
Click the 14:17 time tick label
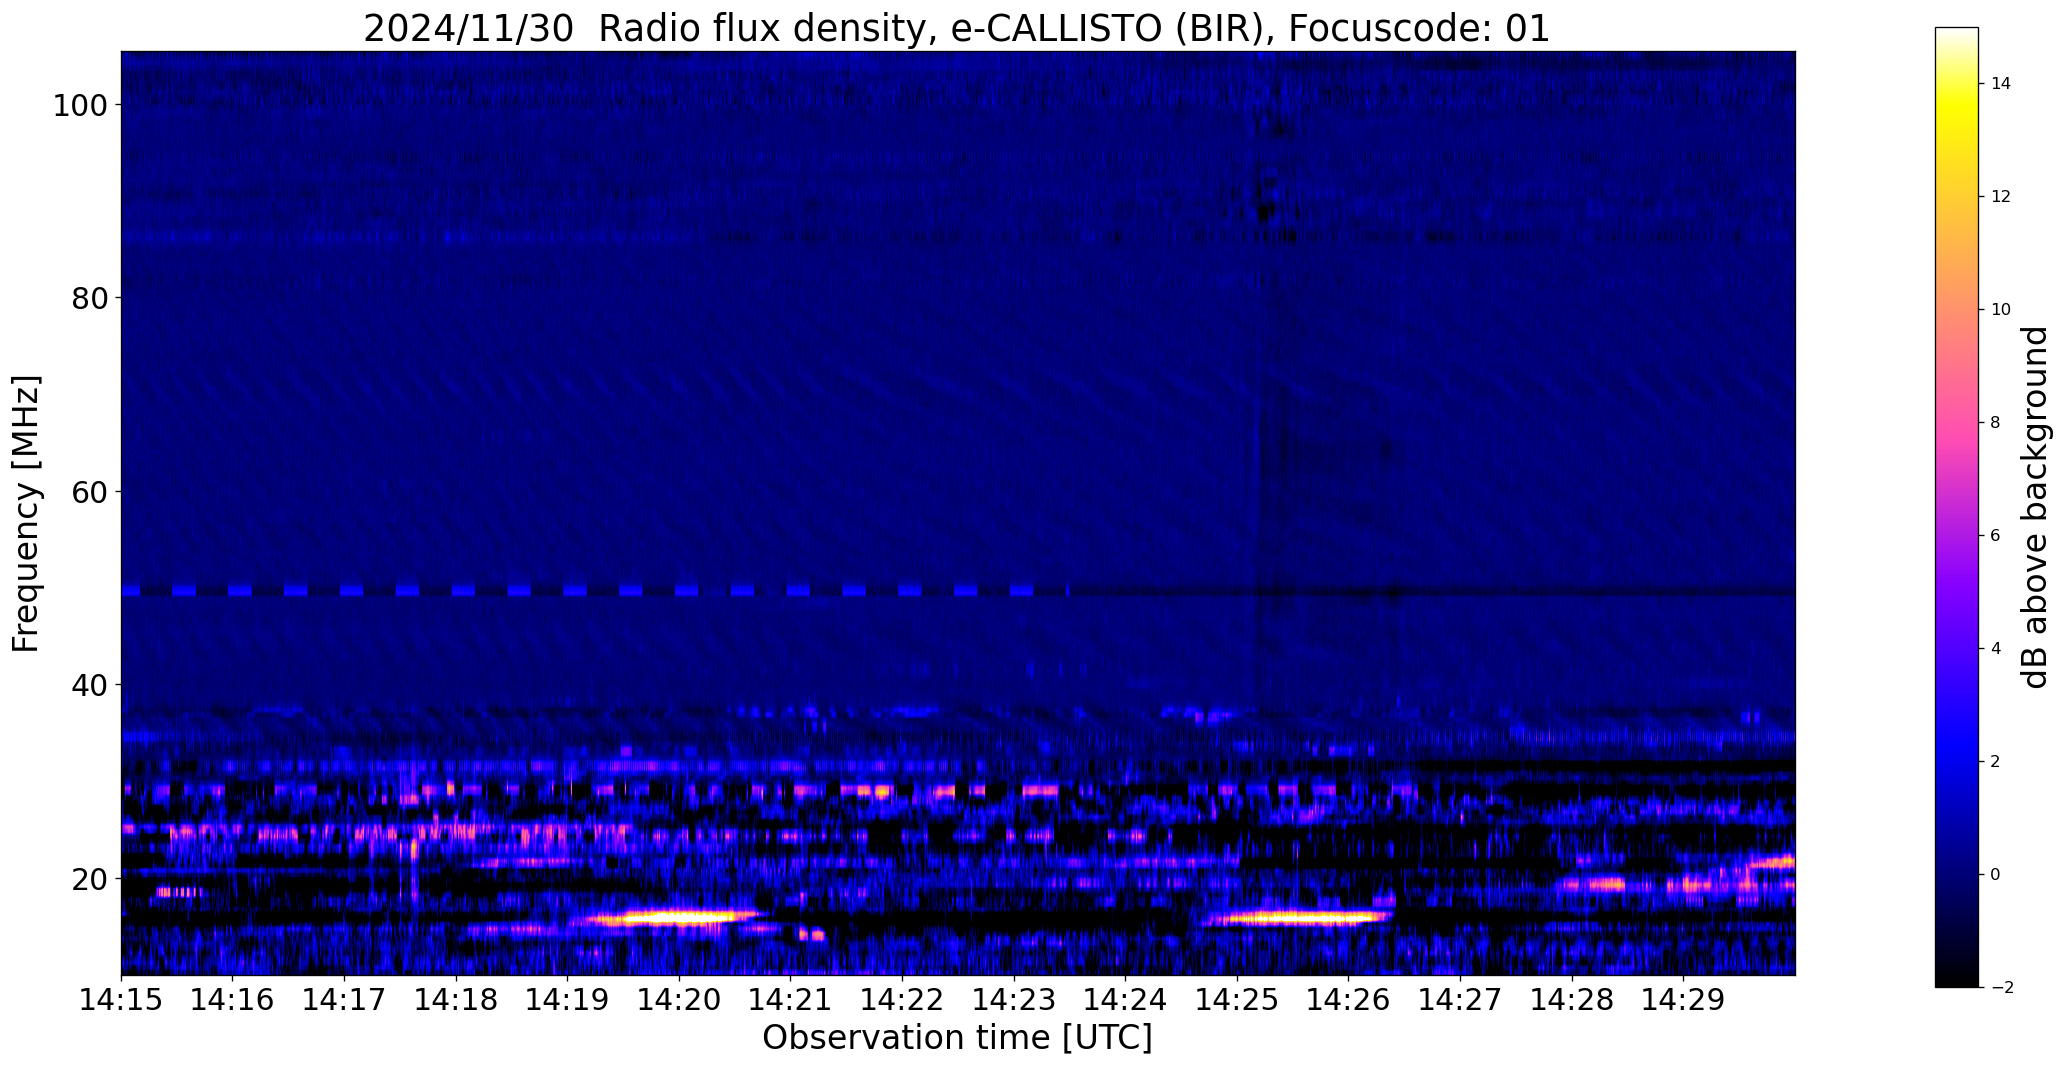click(x=344, y=1000)
